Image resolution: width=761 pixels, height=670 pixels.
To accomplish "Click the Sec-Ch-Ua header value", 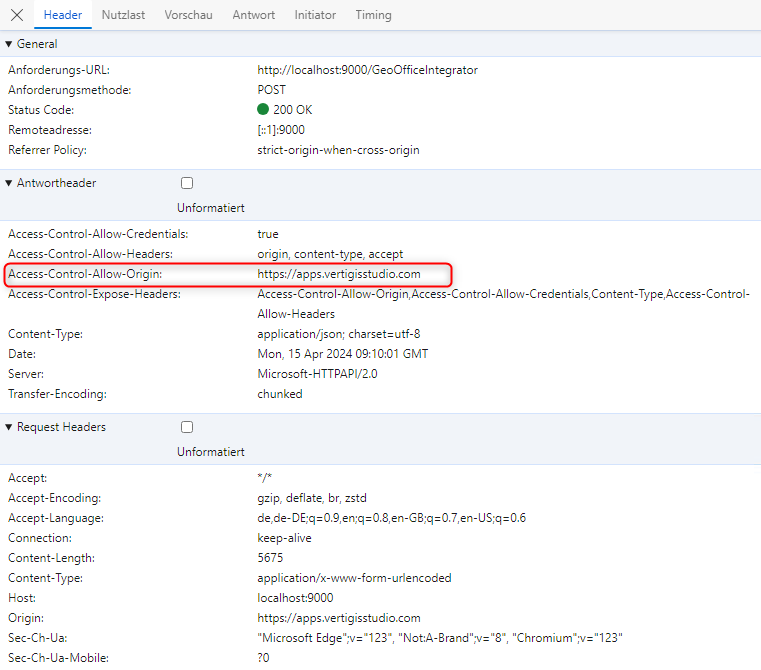I will pos(440,638).
